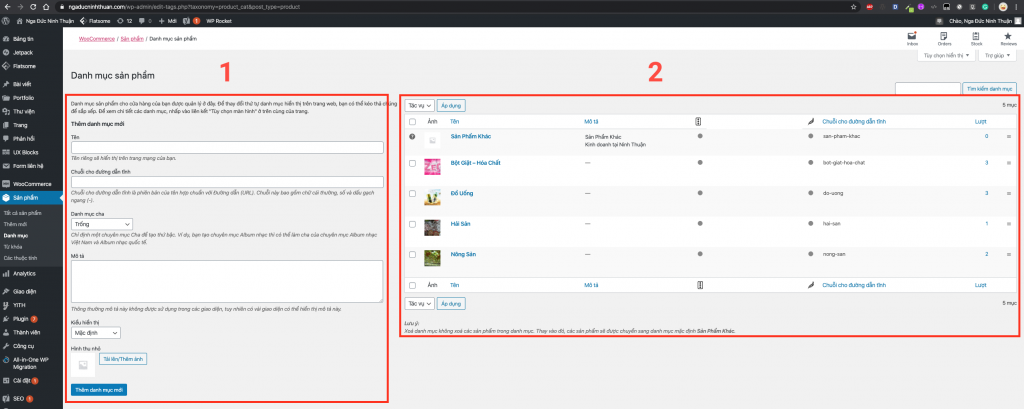Screen dimensions: 1024x409
Task: Expand Tùy chọn hiển thị screen options
Action: pos(947,56)
